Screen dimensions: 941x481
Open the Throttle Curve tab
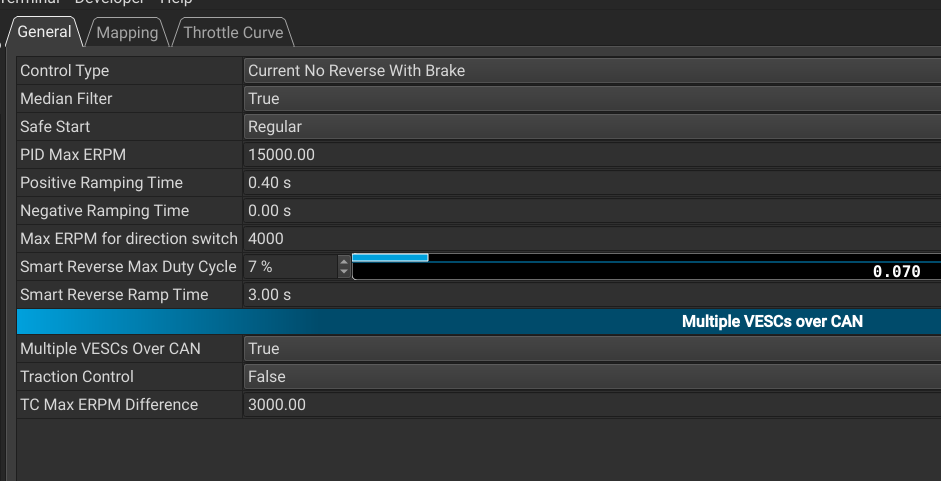pos(234,32)
